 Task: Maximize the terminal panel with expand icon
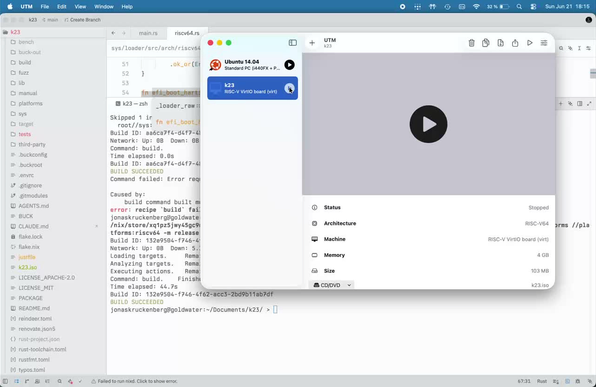pyautogui.click(x=589, y=103)
